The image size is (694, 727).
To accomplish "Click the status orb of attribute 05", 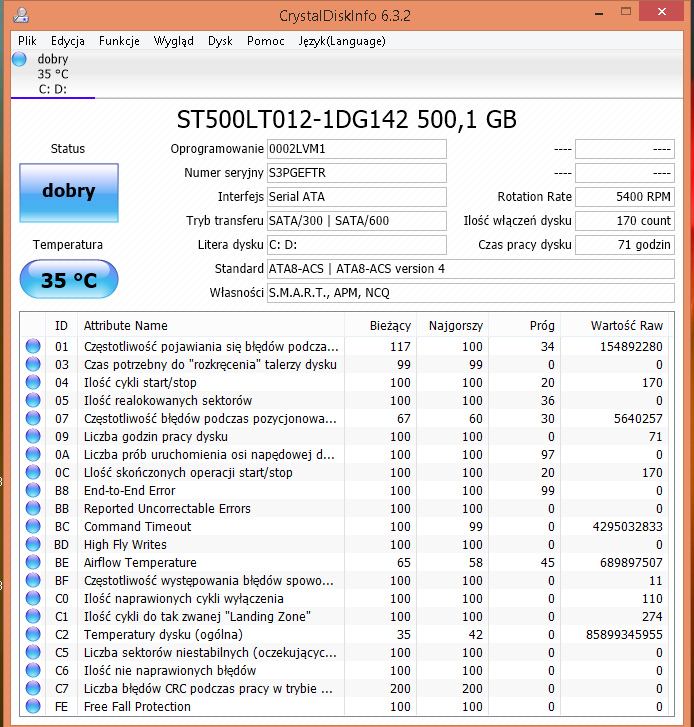I will (x=33, y=400).
